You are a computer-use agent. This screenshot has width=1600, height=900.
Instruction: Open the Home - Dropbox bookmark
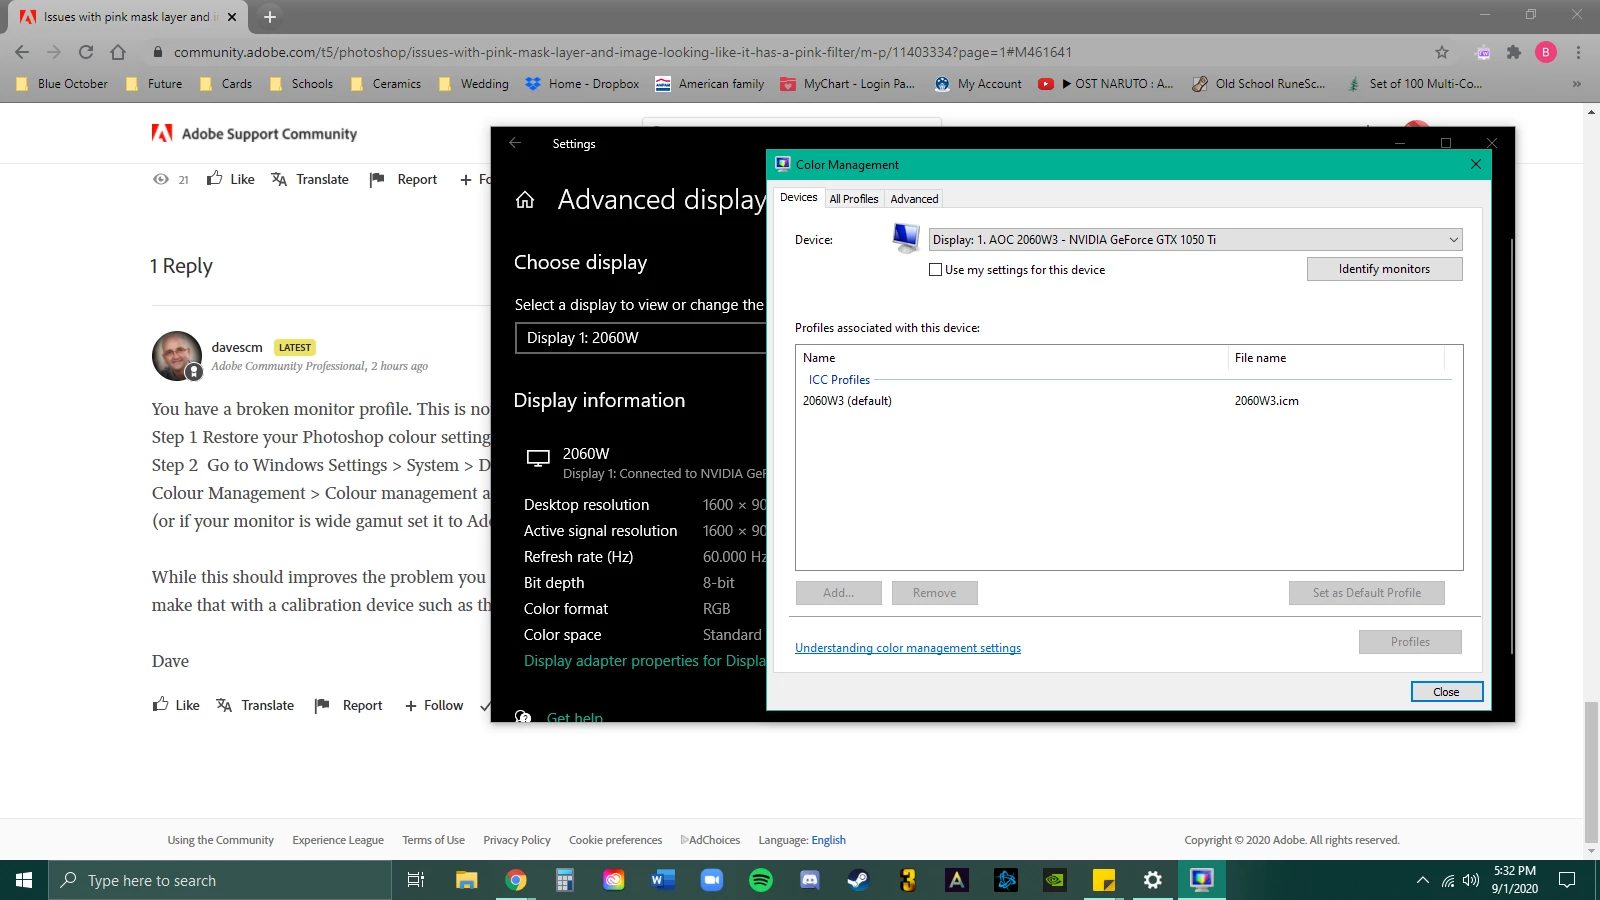pyautogui.click(x=582, y=84)
